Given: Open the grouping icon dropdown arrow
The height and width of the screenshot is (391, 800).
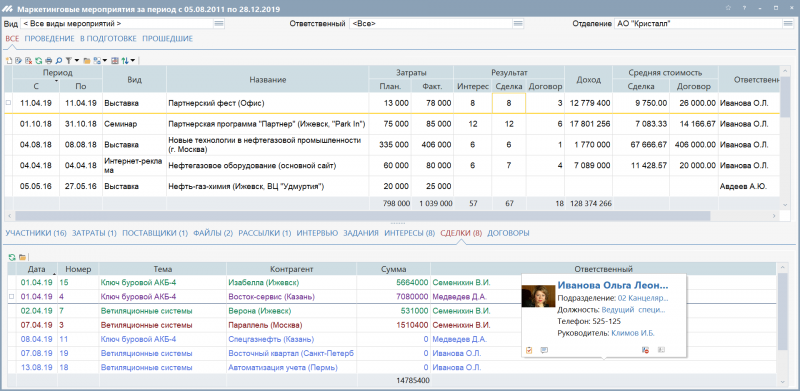Looking at the screenshot, I should pyautogui.click(x=105, y=60).
